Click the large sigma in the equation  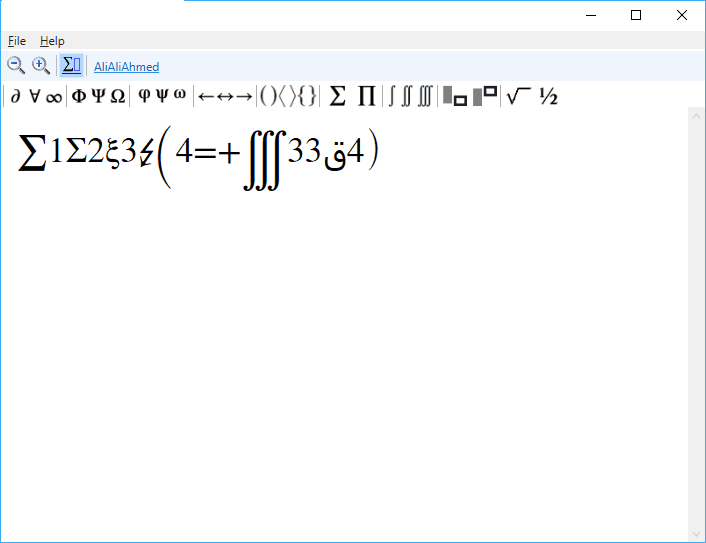pos(32,153)
